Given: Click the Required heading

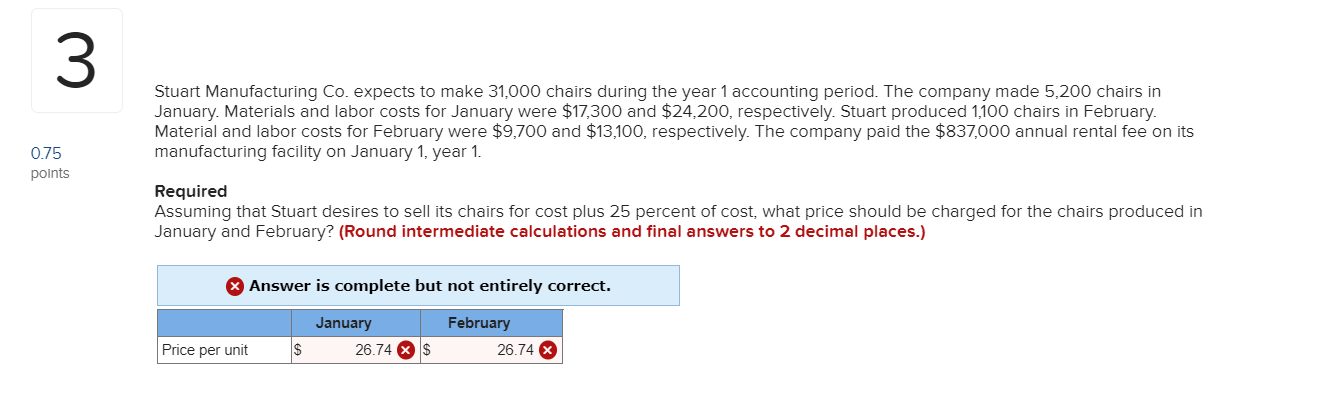Looking at the screenshot, I should pyautogui.click(x=191, y=191).
